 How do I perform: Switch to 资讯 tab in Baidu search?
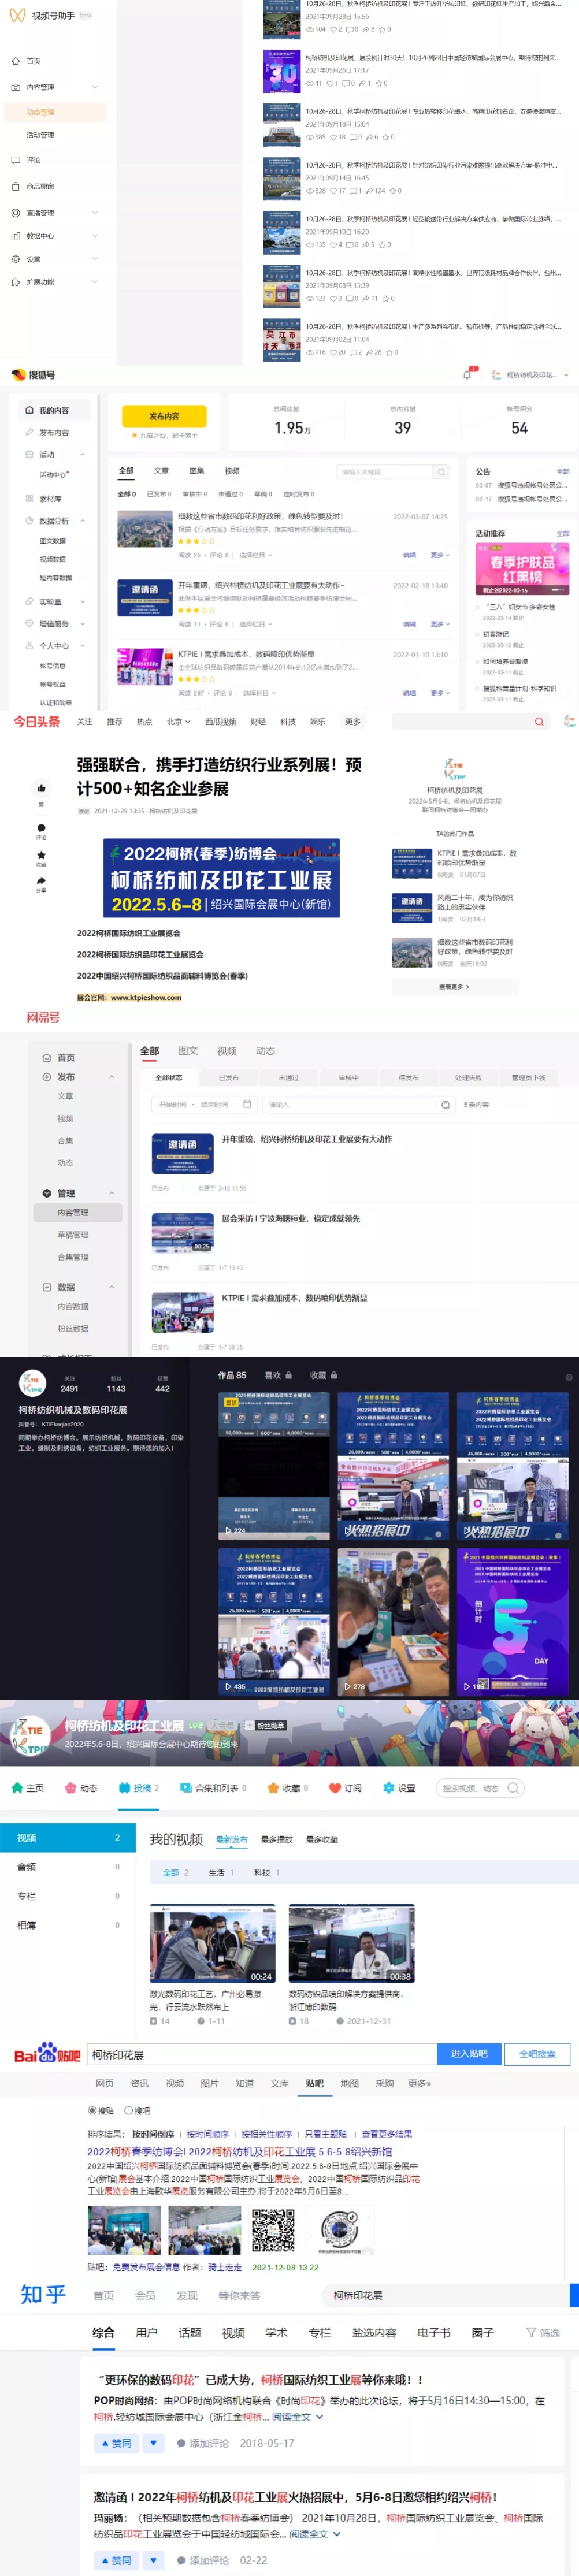(x=139, y=2083)
